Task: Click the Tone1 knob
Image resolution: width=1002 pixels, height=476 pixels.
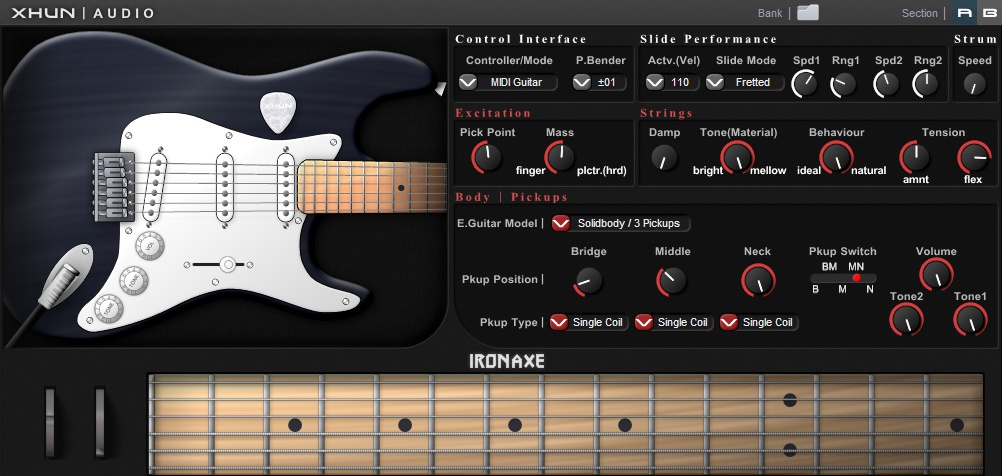Action: tap(970, 319)
